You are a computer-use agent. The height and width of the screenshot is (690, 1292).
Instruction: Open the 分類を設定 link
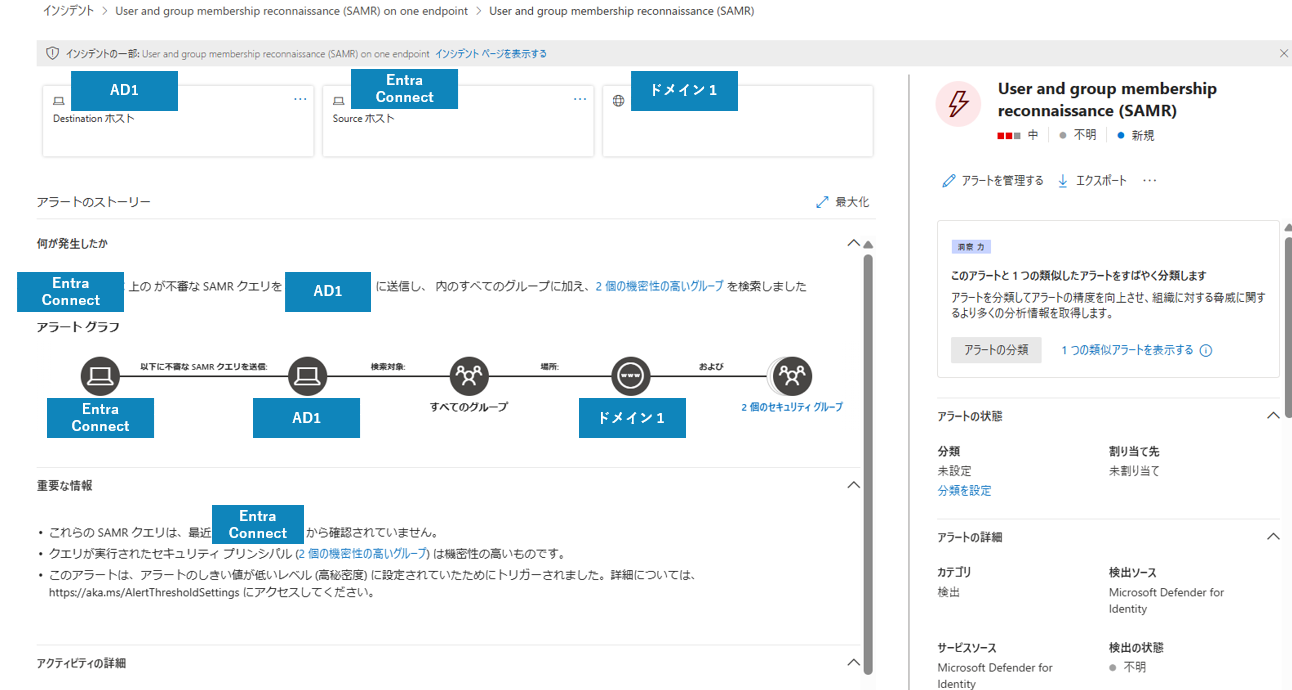pyautogui.click(x=963, y=490)
